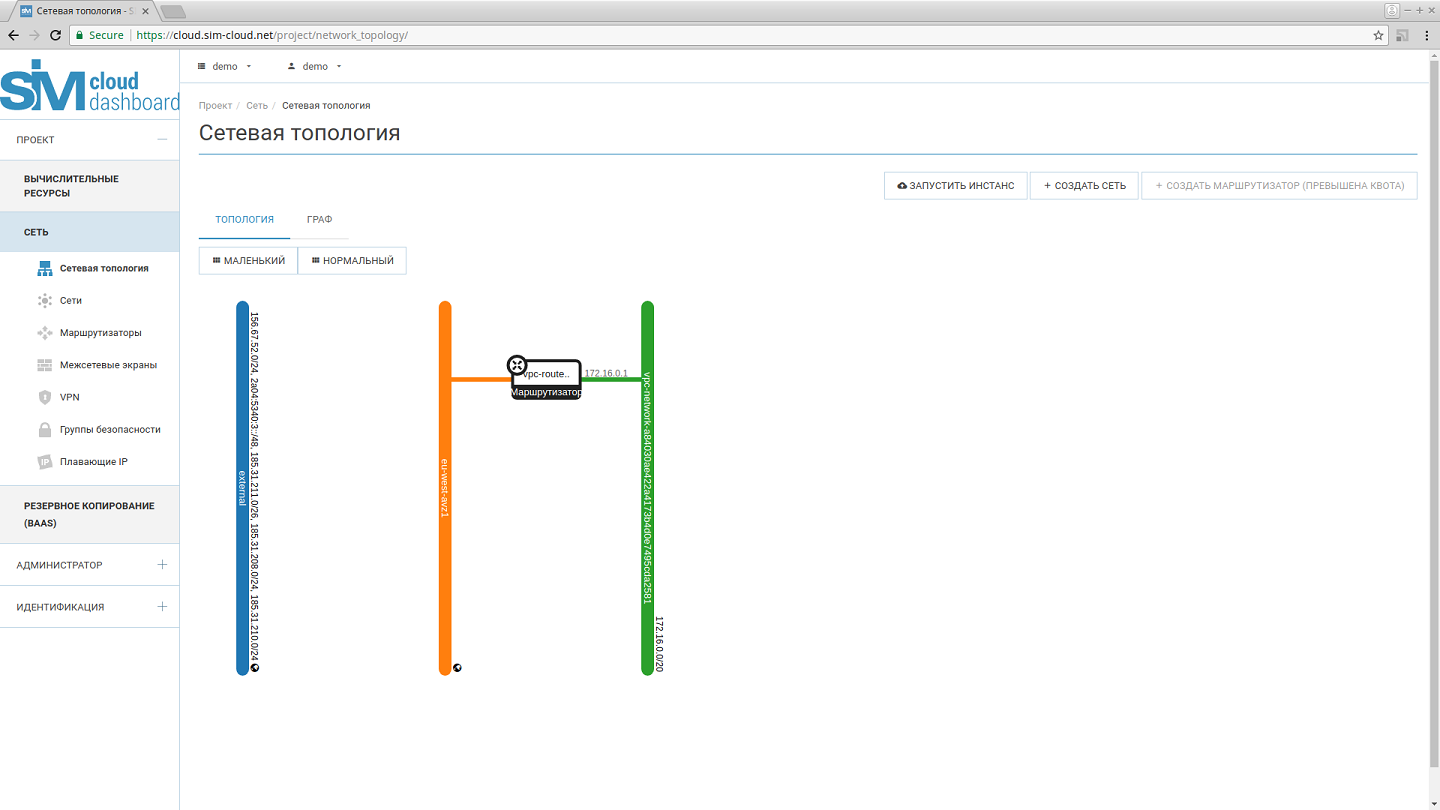The image size is (1440, 810).
Task: Expand the ИДЕНТИФИКАЦИЯ section
Action: [x=162, y=607]
